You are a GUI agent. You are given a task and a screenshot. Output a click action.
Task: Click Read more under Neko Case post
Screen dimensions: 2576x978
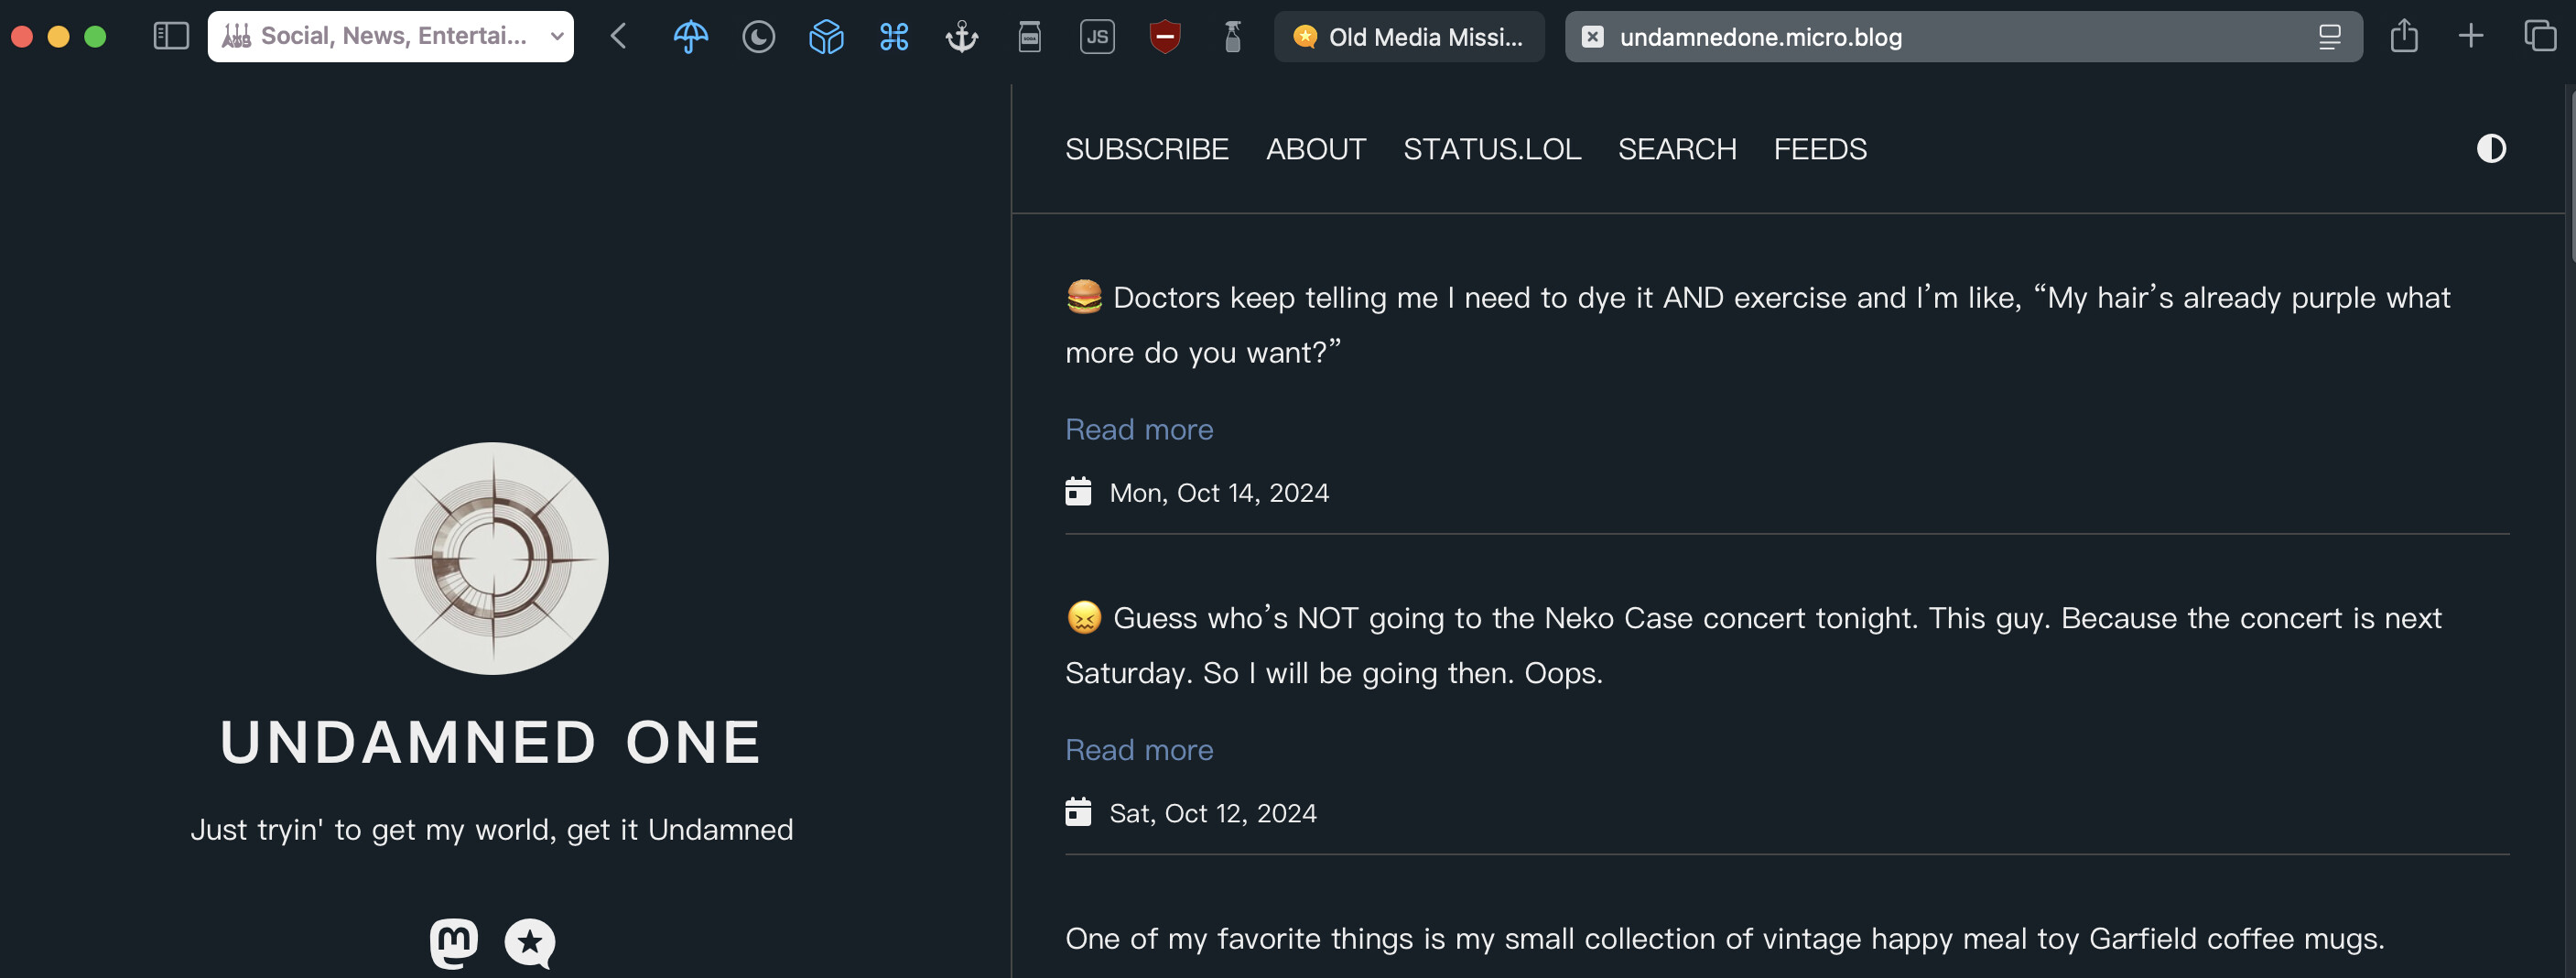(1139, 750)
